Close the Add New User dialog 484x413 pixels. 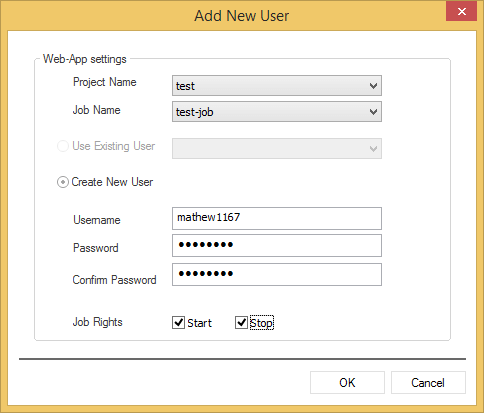[x=461, y=12]
